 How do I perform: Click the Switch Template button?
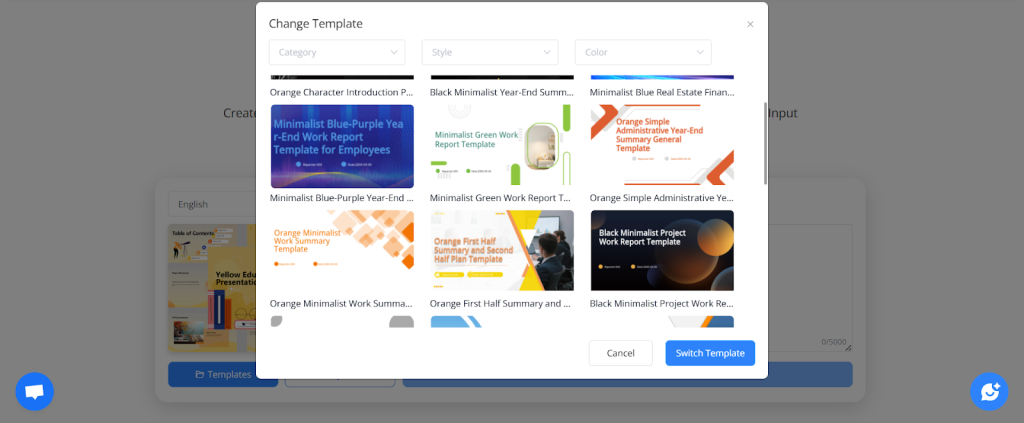click(710, 353)
